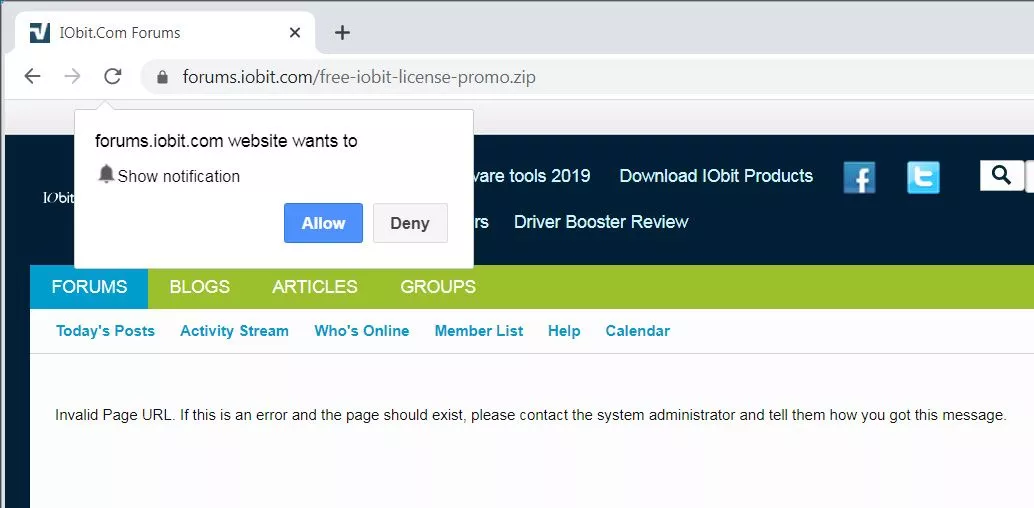Switch to the ARTICLES tab
The width and height of the screenshot is (1034, 508).
315,287
